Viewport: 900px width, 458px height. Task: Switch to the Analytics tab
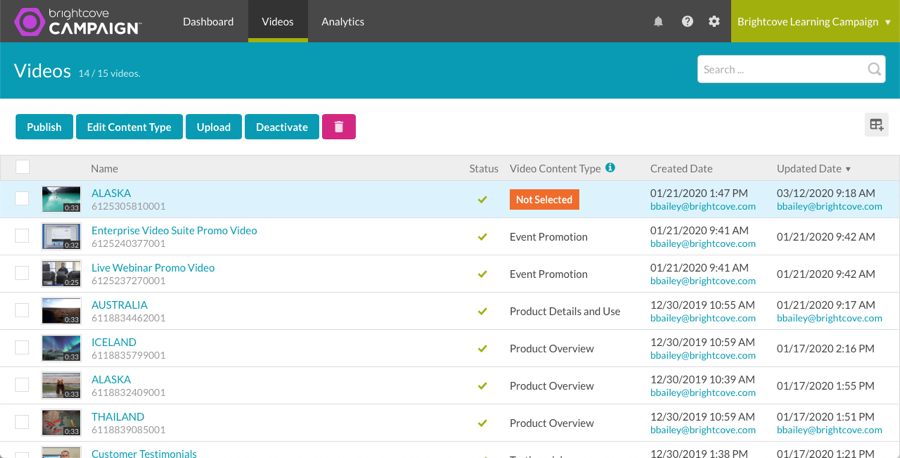[x=343, y=21]
